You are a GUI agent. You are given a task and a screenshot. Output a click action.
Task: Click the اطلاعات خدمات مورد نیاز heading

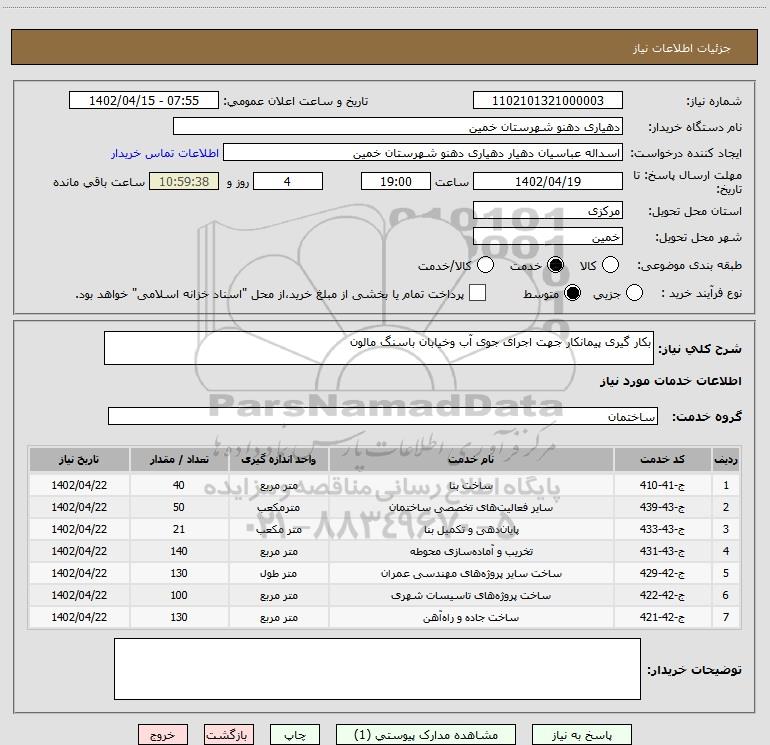click(x=670, y=381)
